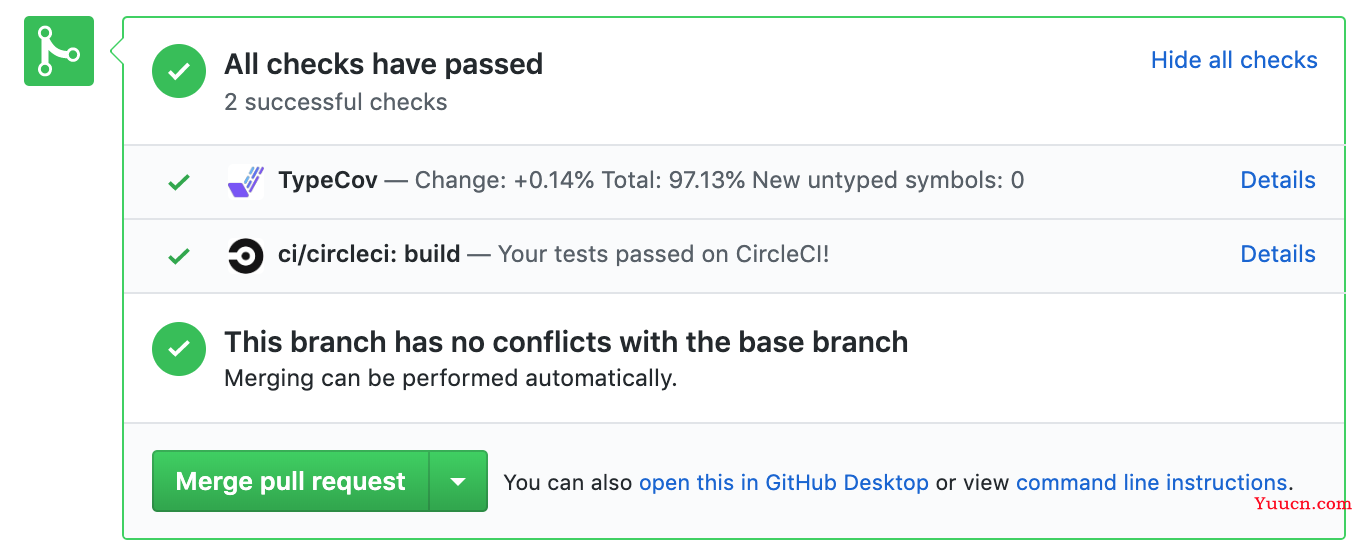The height and width of the screenshot is (558, 1364).
Task: Click the no conflicts green check circle
Action: coord(179,349)
